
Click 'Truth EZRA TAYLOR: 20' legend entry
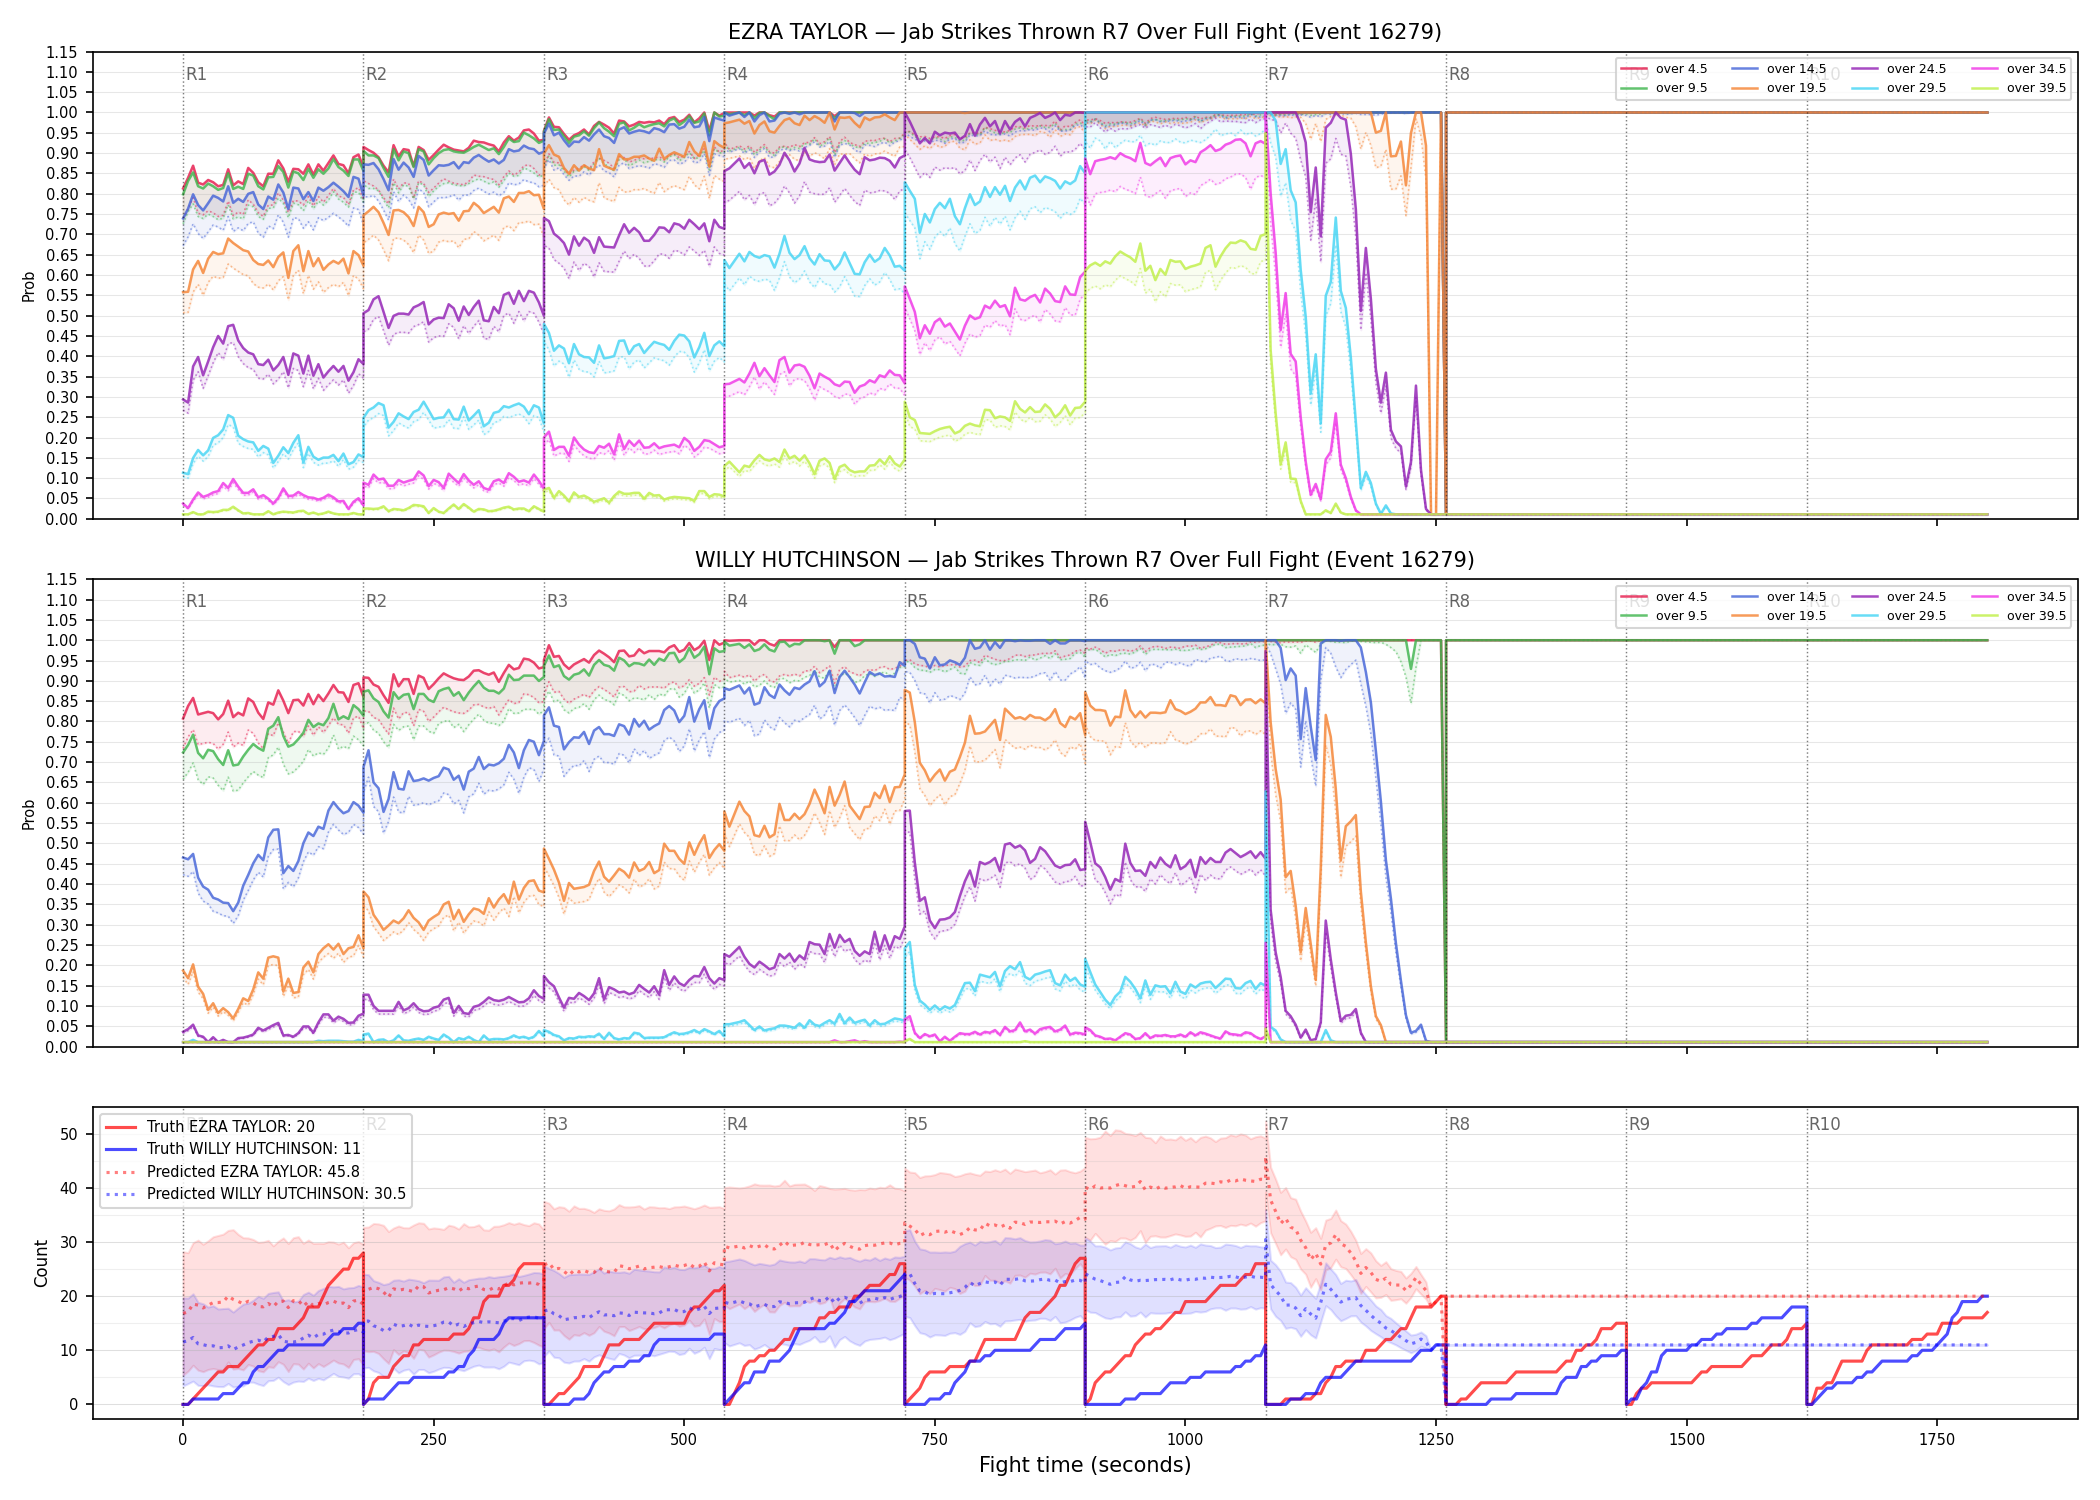(210, 1127)
